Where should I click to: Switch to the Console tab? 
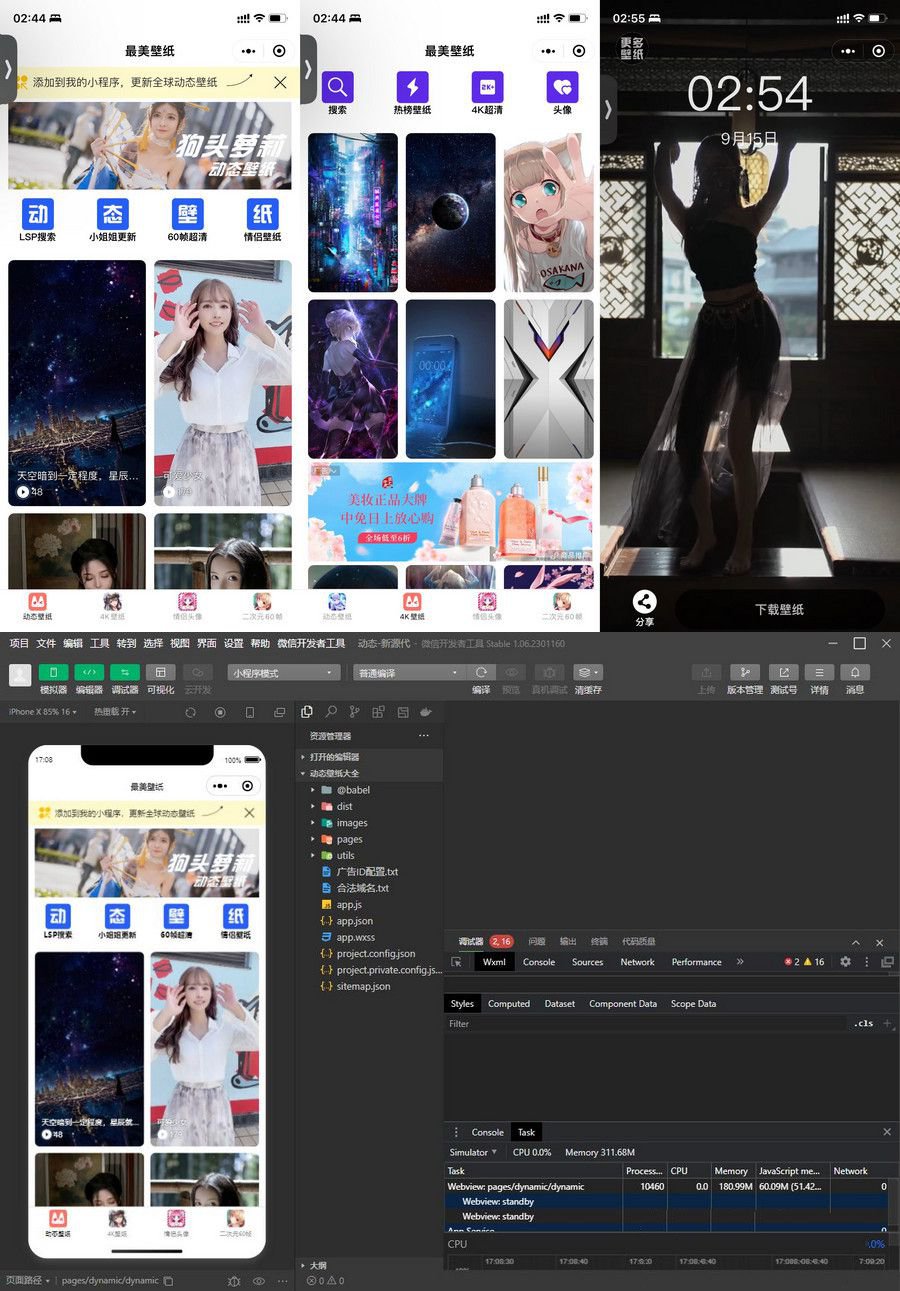pyautogui.click(x=538, y=962)
